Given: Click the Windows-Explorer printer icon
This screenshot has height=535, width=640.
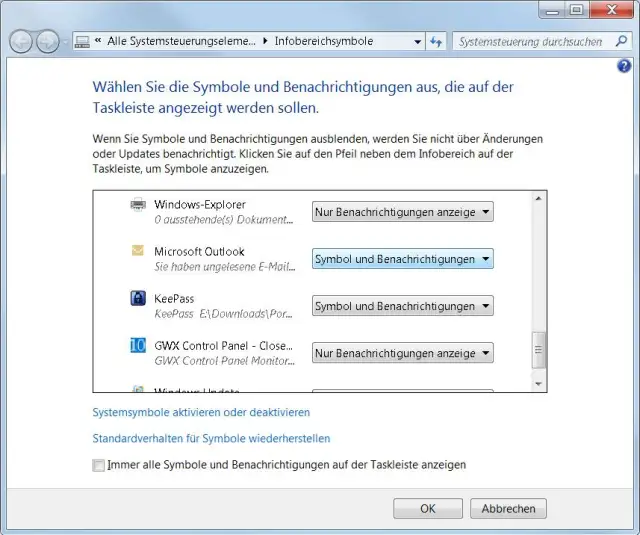Looking at the screenshot, I should click(138, 204).
